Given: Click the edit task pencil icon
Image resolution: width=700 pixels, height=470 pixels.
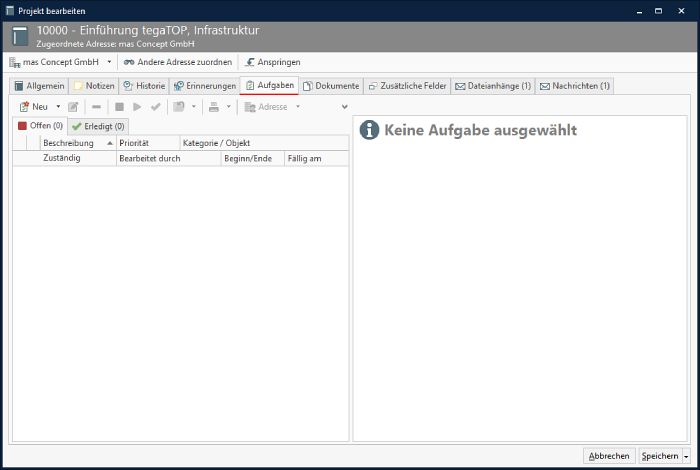Looking at the screenshot, I should tap(73, 107).
